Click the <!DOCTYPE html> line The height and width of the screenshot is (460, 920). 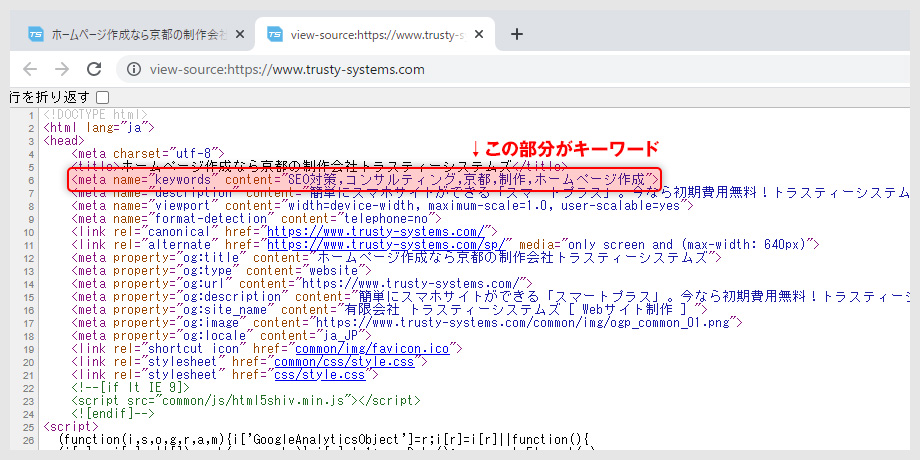pos(95,114)
